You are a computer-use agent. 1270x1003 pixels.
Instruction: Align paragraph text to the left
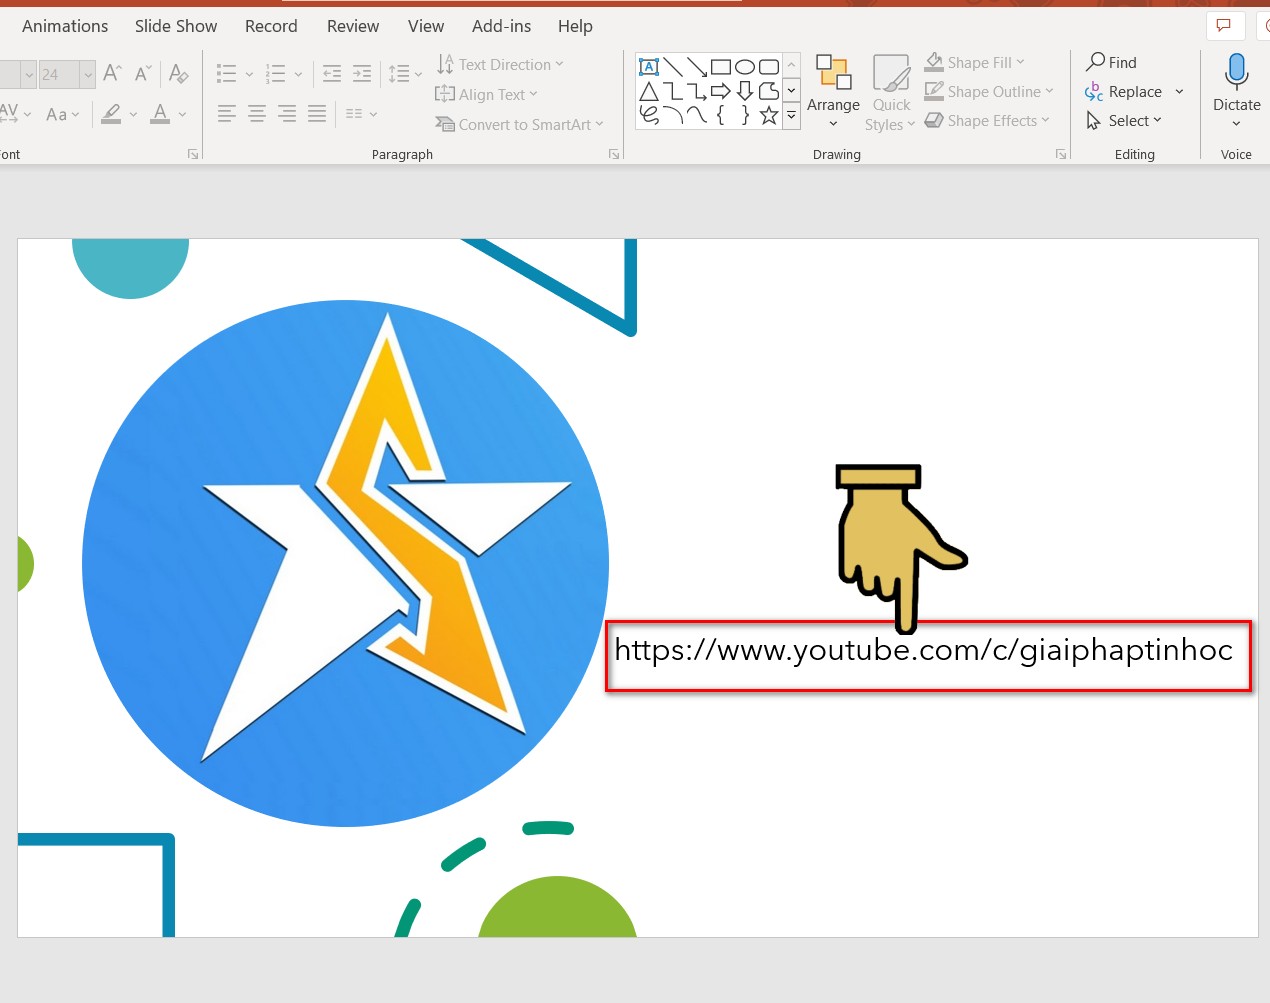coord(227,114)
